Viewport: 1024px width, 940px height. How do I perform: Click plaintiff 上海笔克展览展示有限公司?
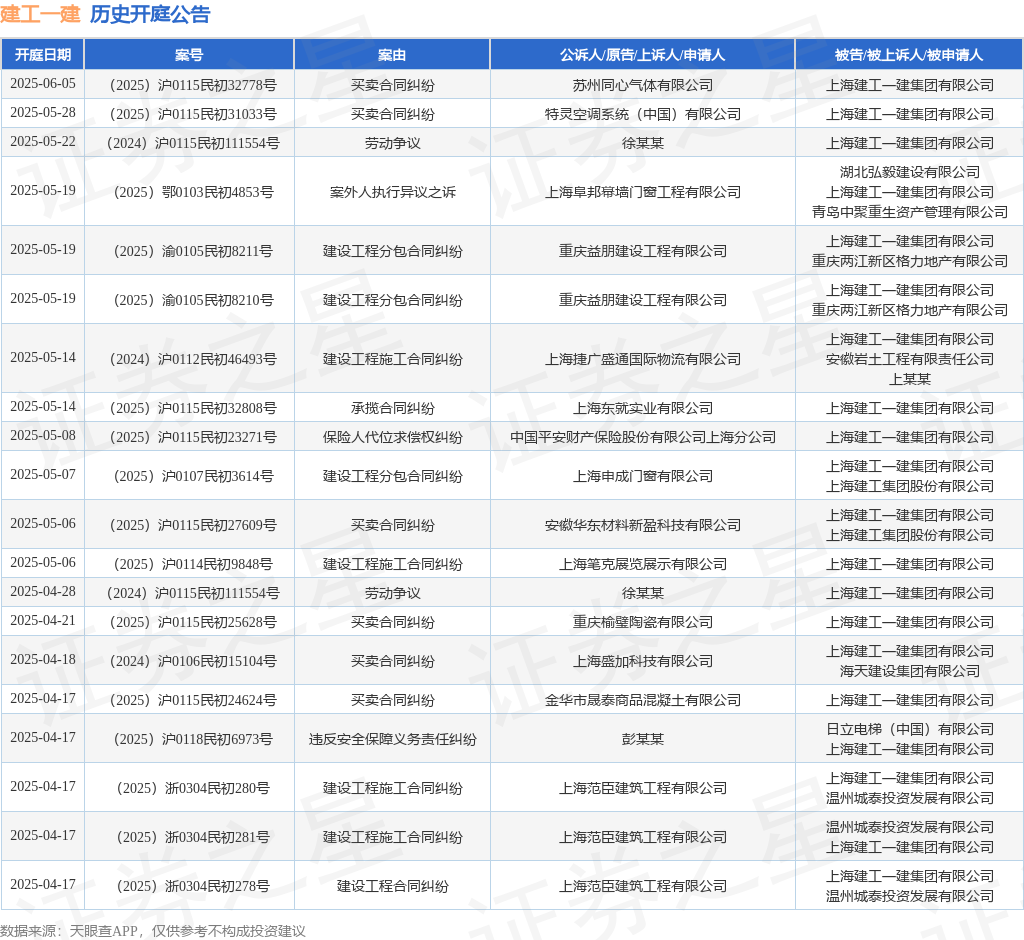click(643, 564)
